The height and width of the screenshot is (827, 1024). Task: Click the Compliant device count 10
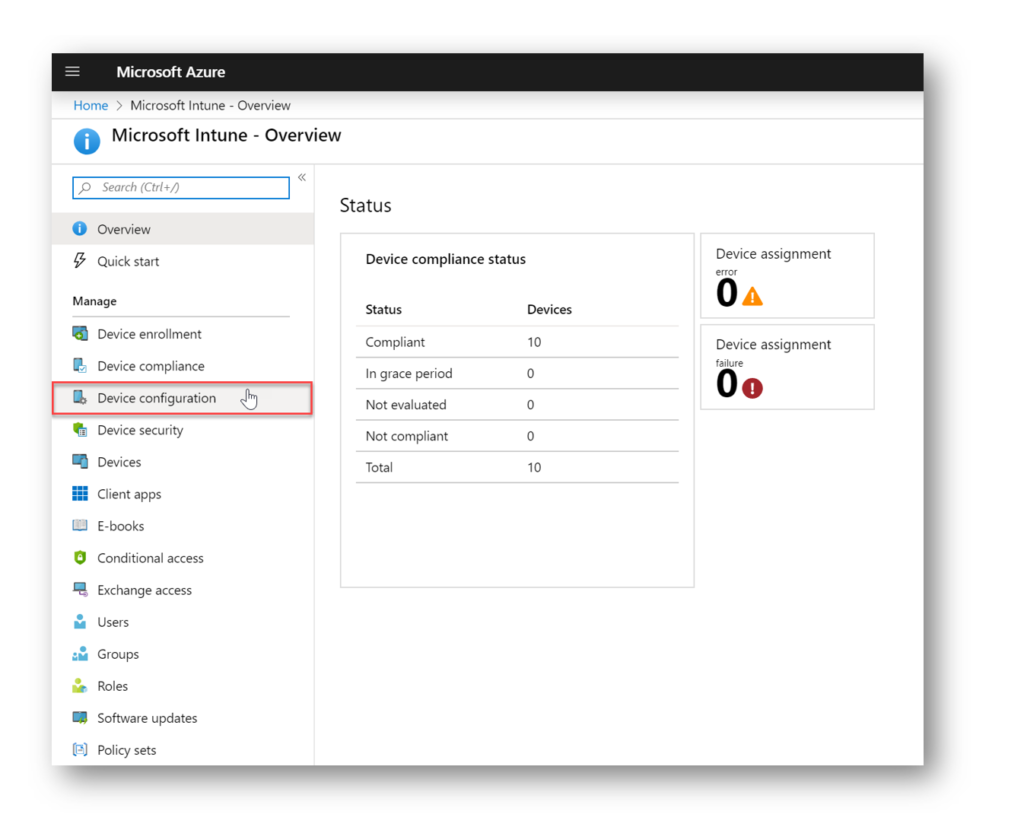(534, 342)
